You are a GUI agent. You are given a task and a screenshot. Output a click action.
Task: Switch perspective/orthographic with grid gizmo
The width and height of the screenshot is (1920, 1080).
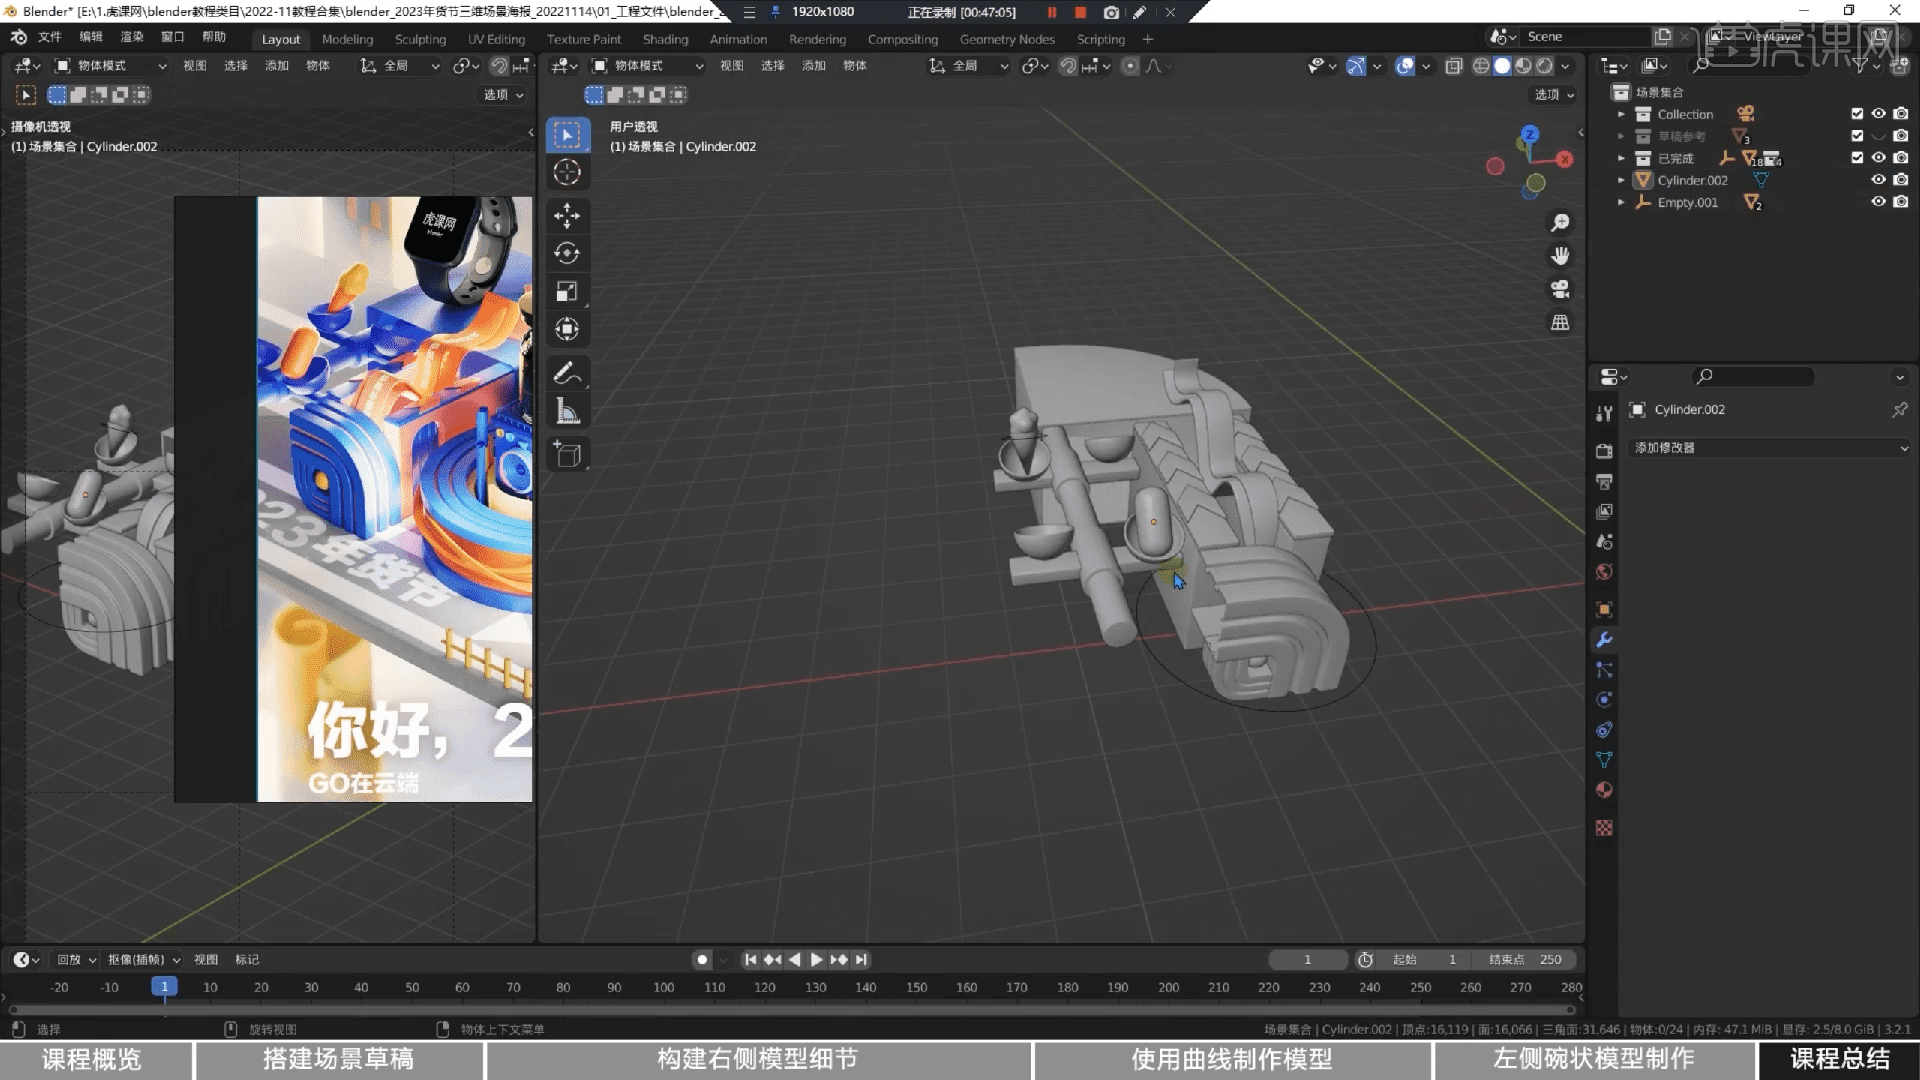(1560, 322)
